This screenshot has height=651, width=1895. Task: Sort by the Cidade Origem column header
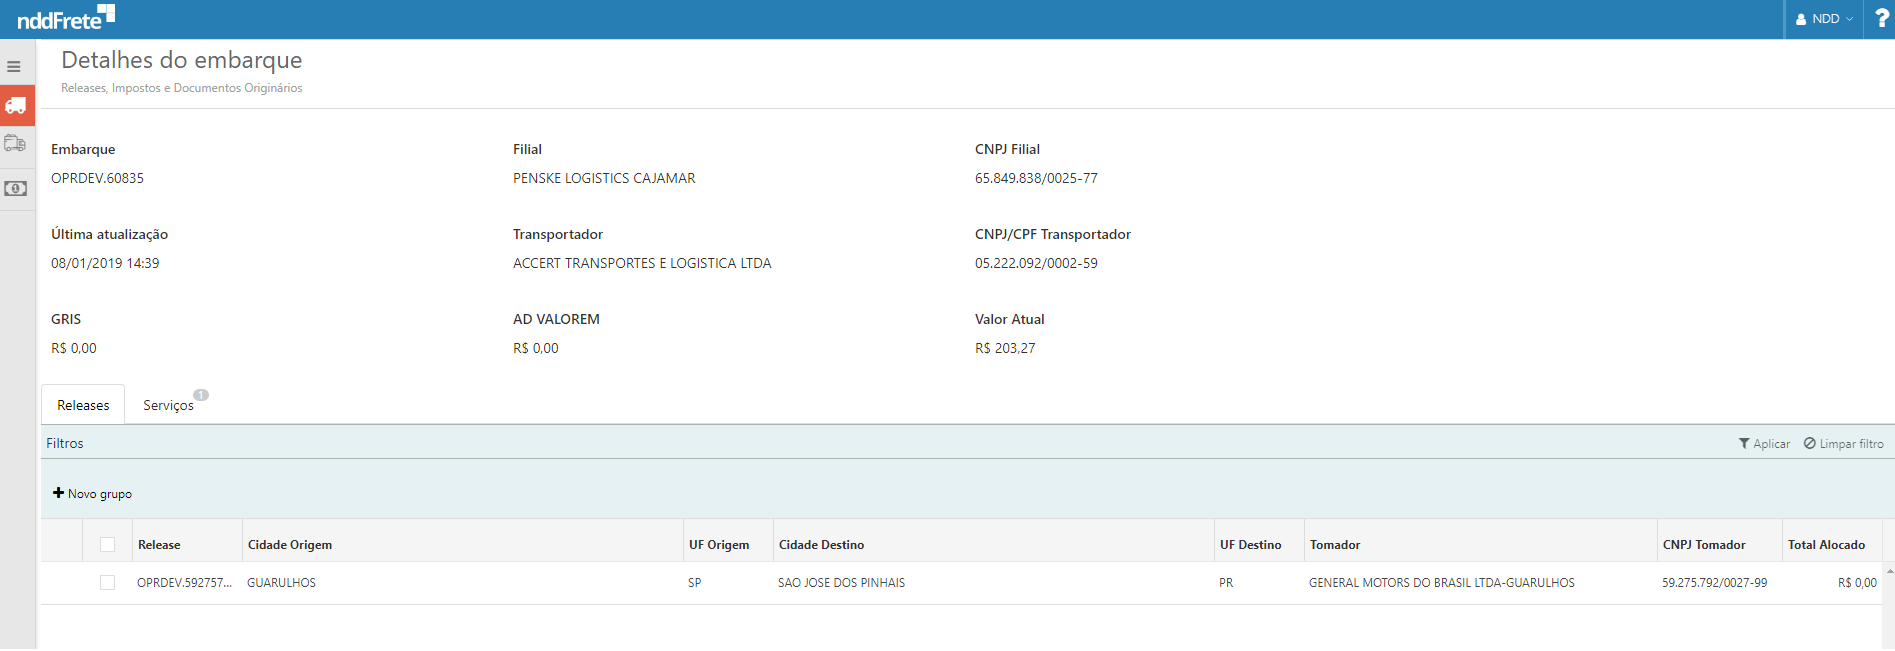point(290,545)
